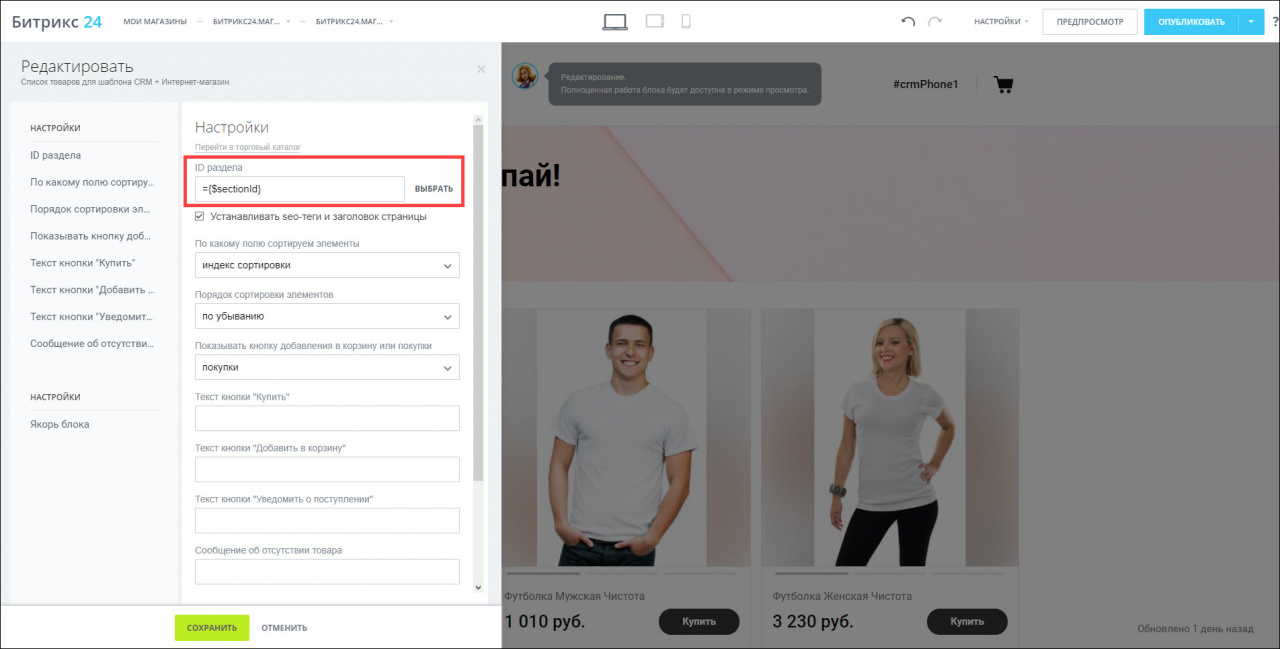Click the Предпросмотр button
Screen dimensions: 1280x649
point(1089,21)
